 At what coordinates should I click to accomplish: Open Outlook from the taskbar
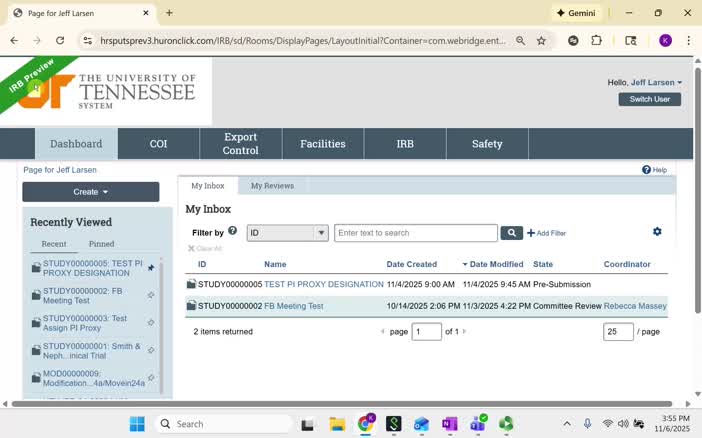point(421,424)
